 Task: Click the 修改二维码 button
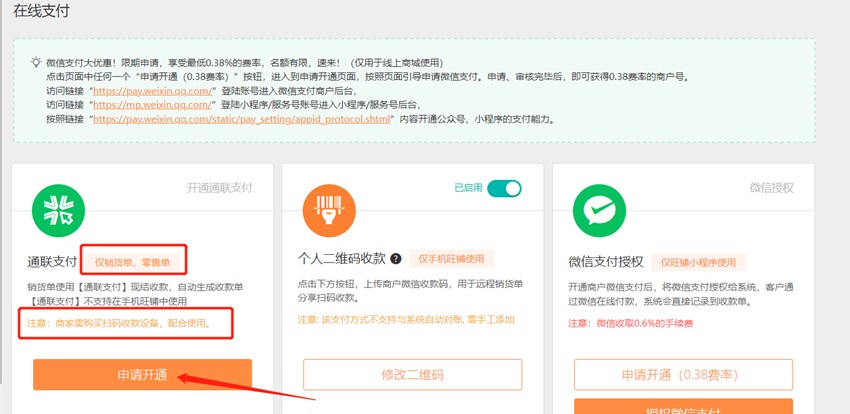[412, 374]
